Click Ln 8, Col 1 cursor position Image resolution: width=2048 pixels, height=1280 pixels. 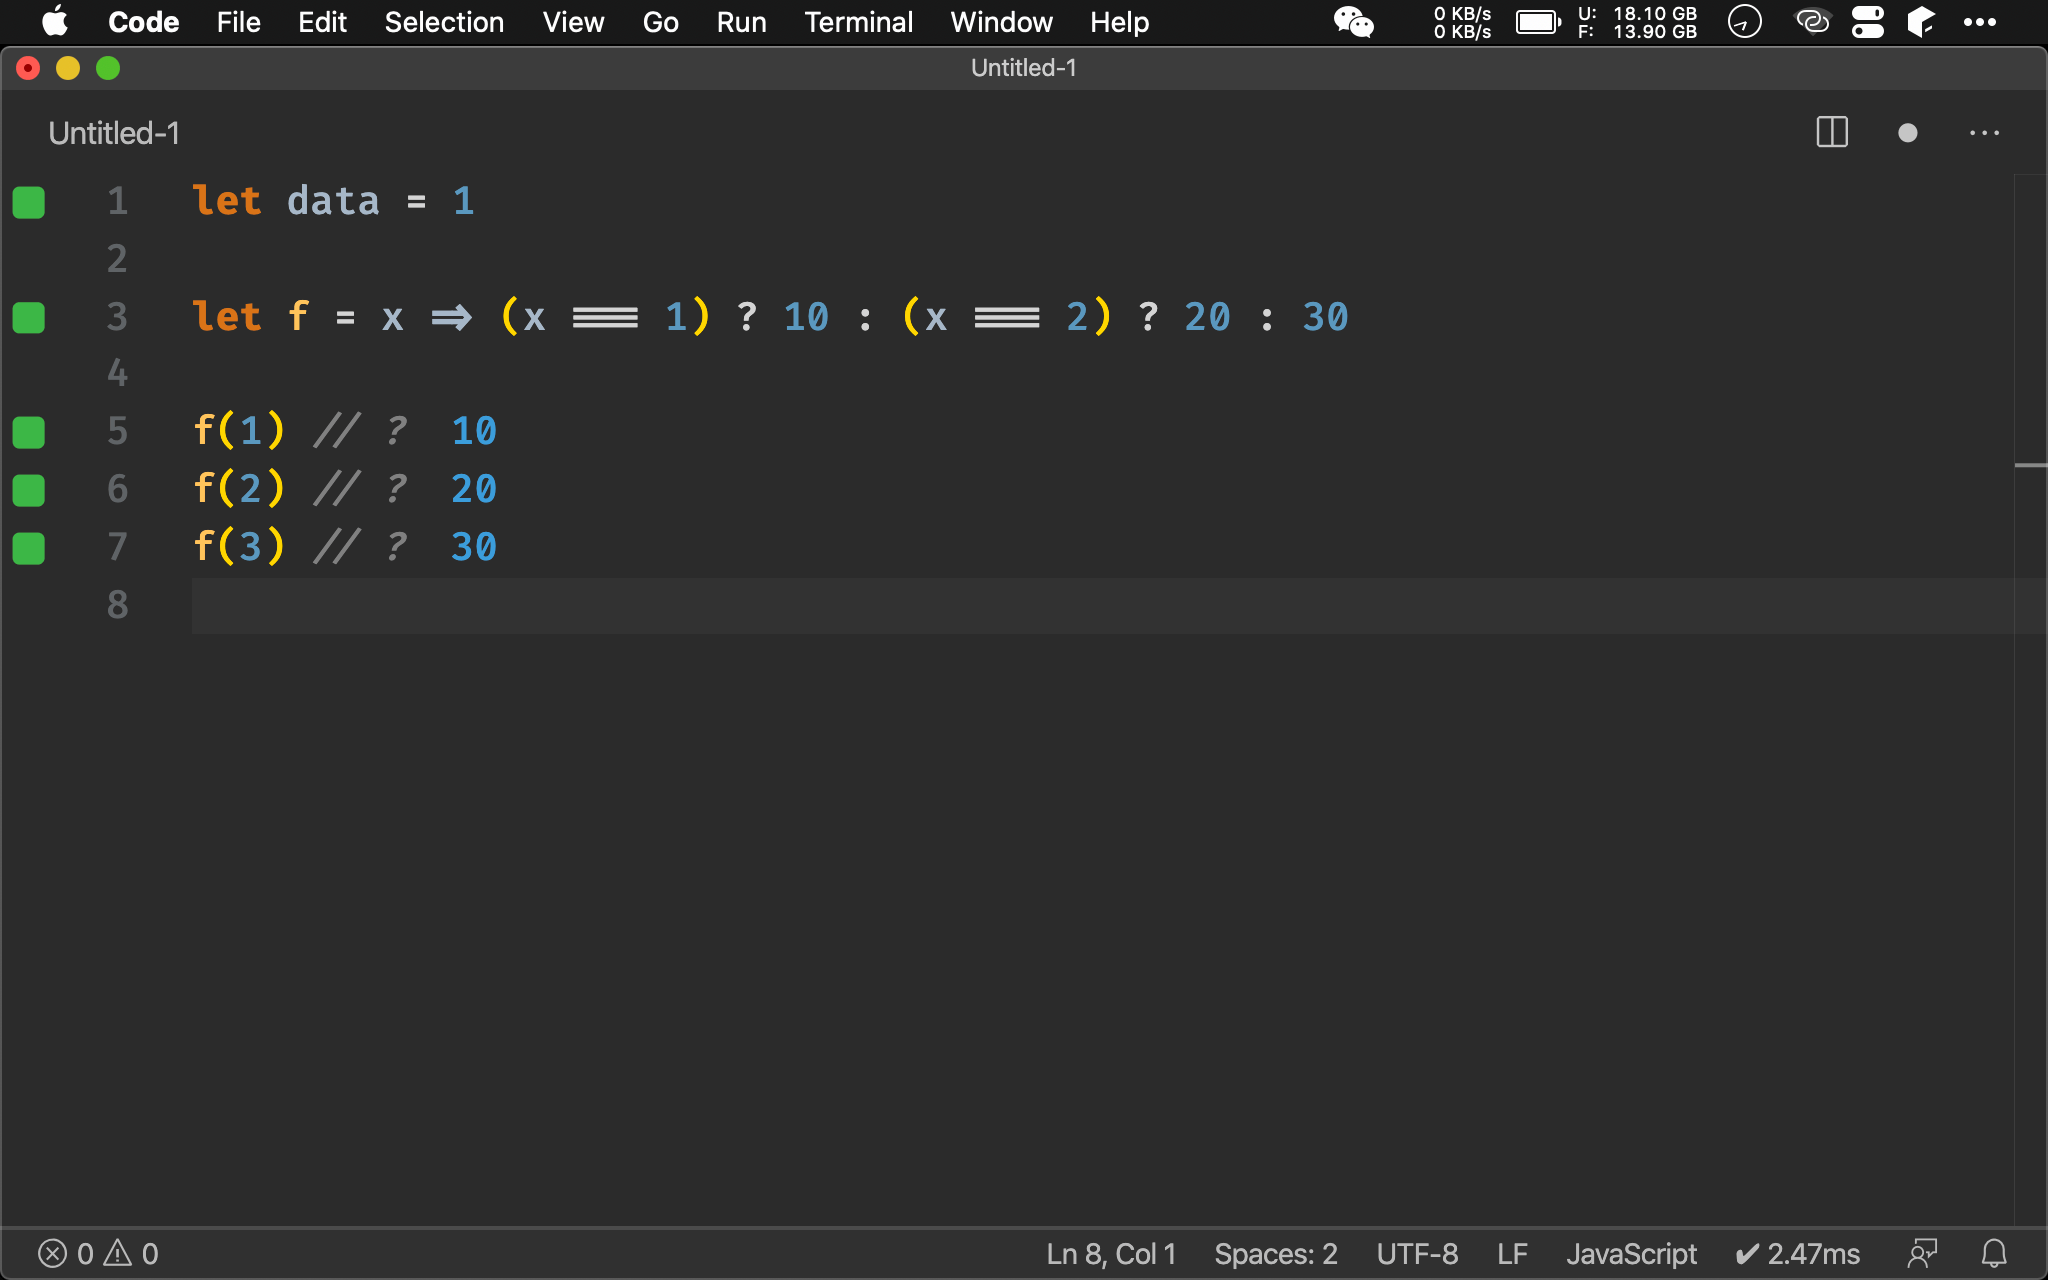click(1111, 1254)
